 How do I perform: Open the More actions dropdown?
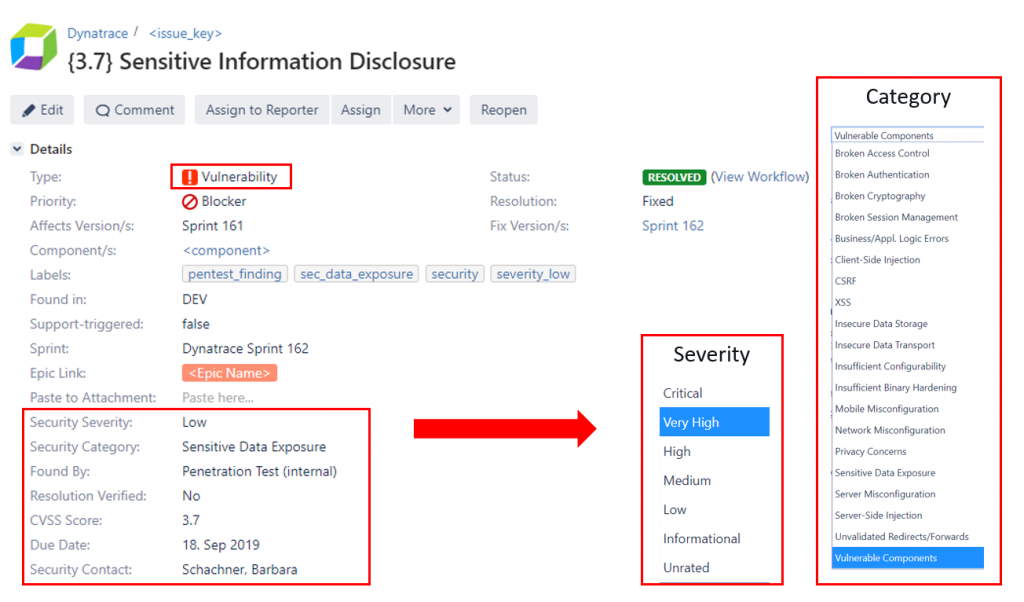pyautogui.click(x=427, y=110)
